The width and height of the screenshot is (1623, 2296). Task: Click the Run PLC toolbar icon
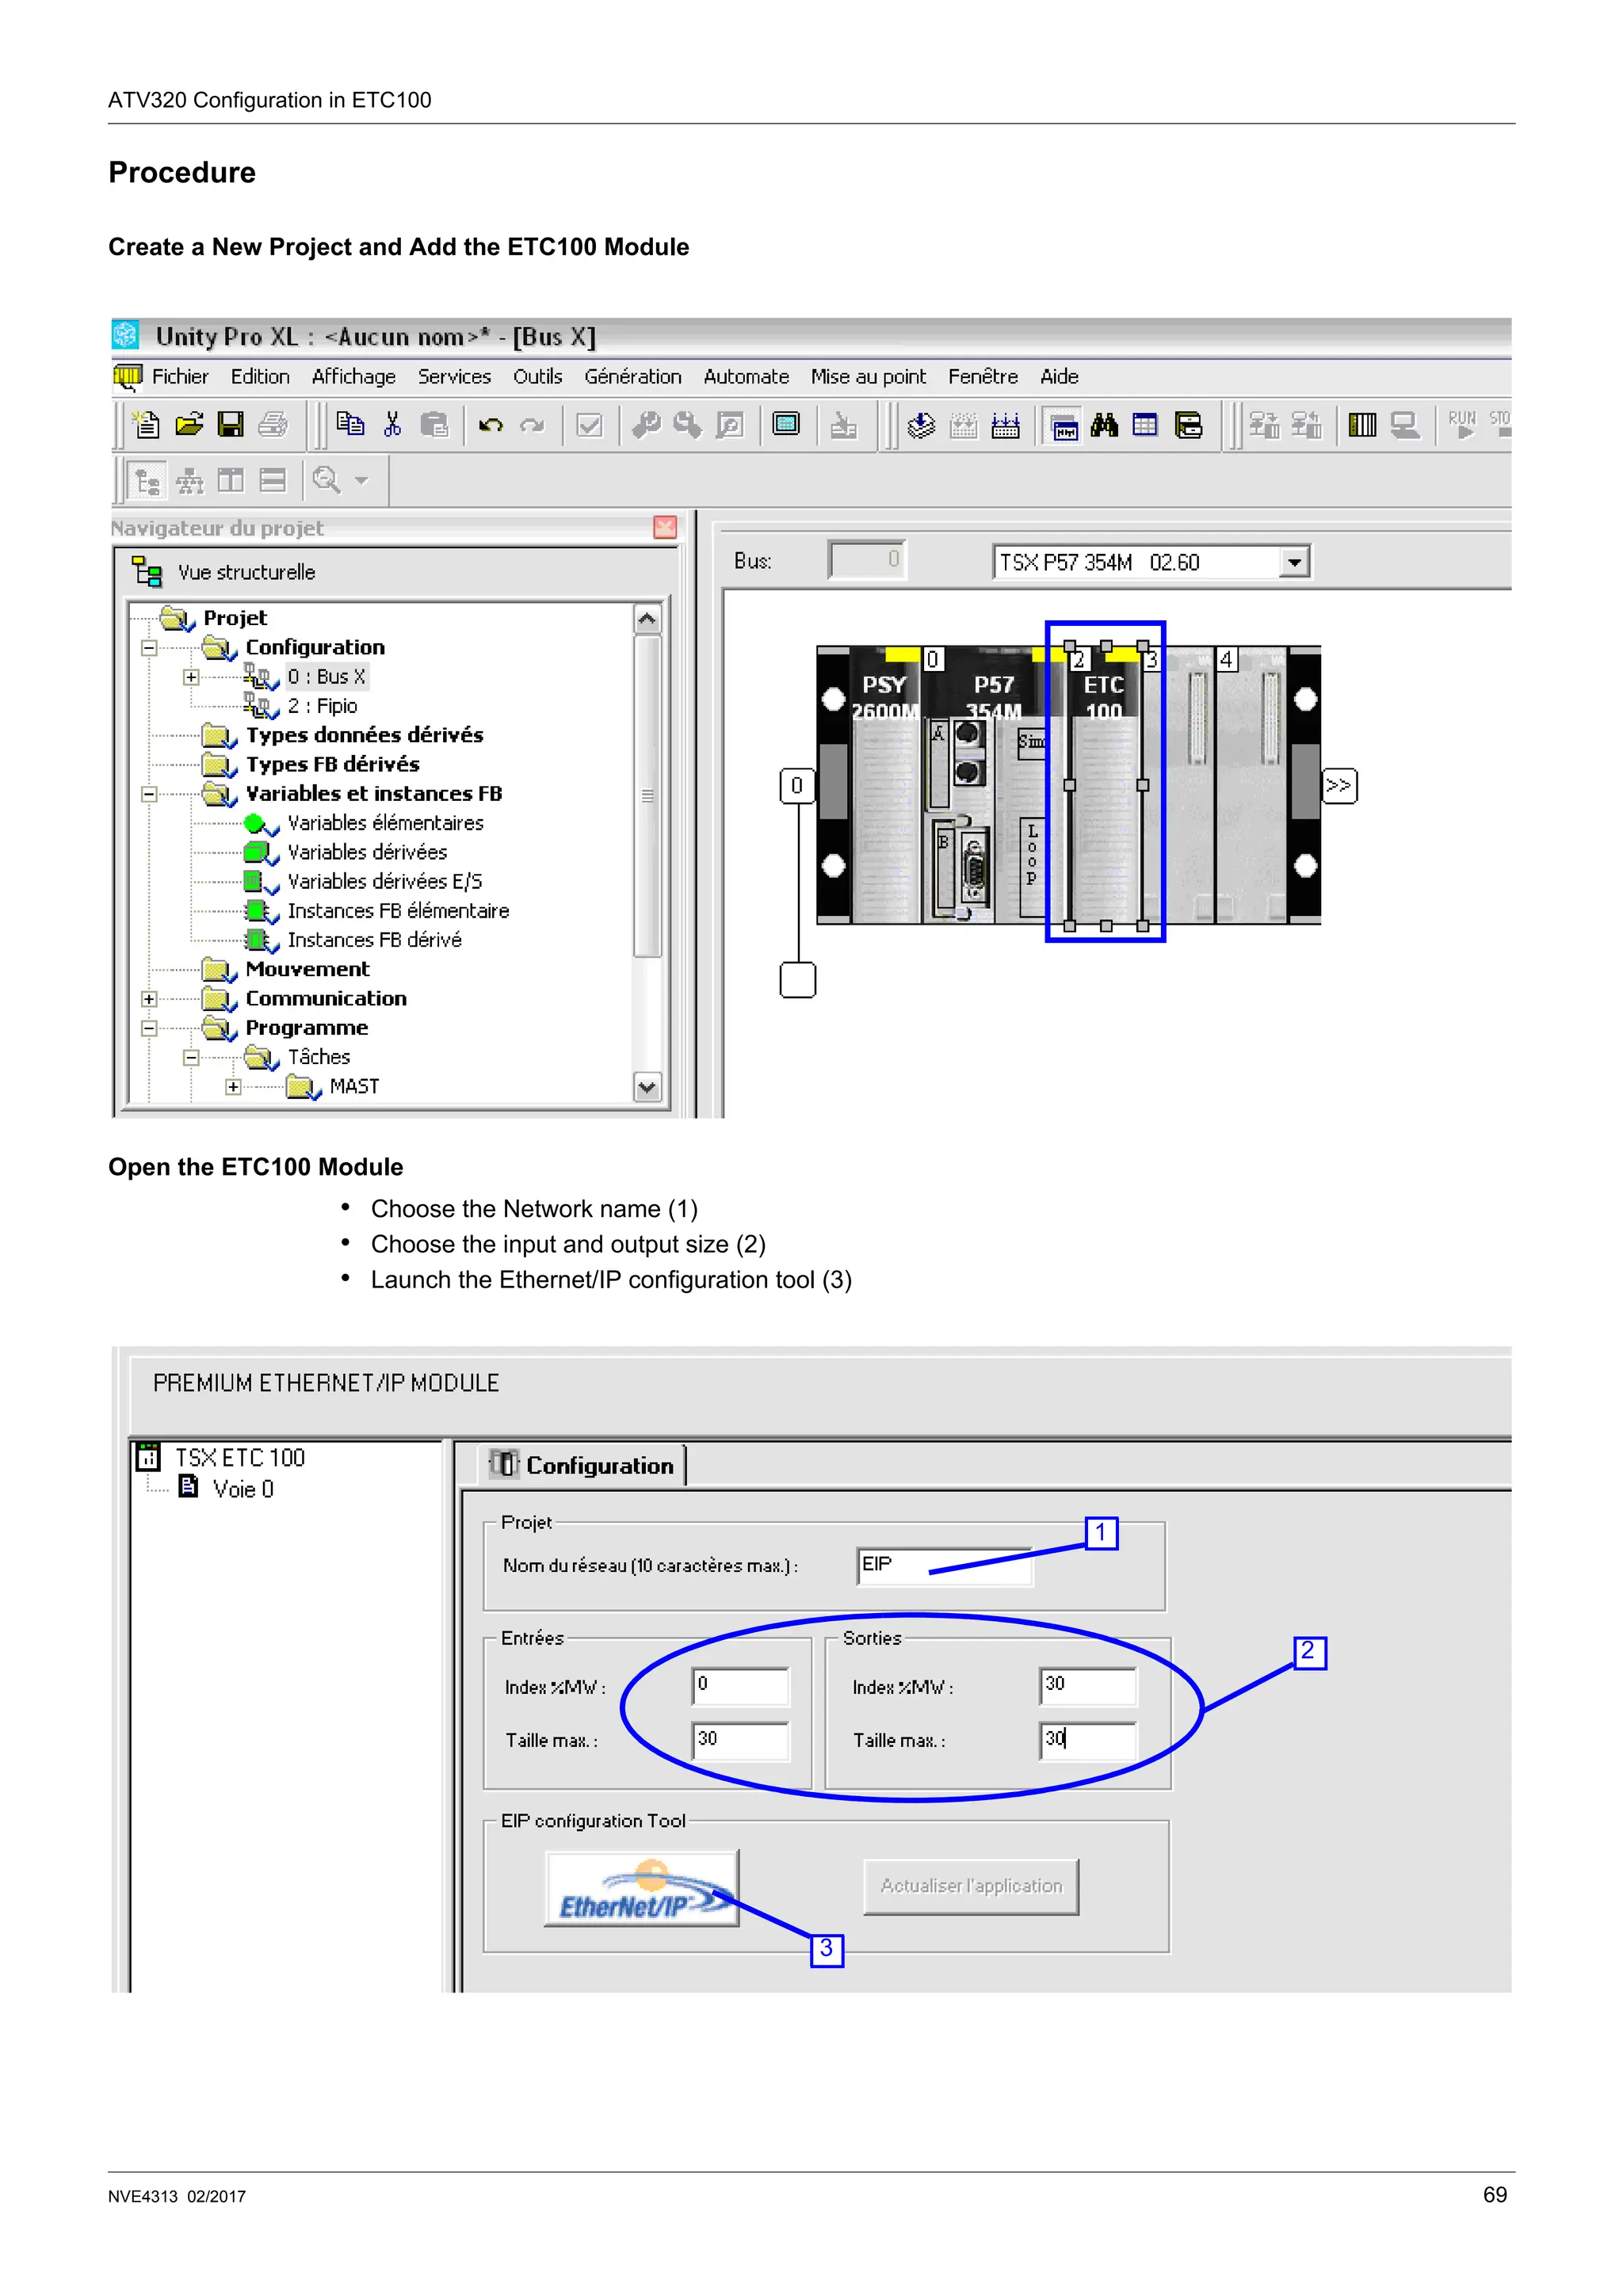1462,425
